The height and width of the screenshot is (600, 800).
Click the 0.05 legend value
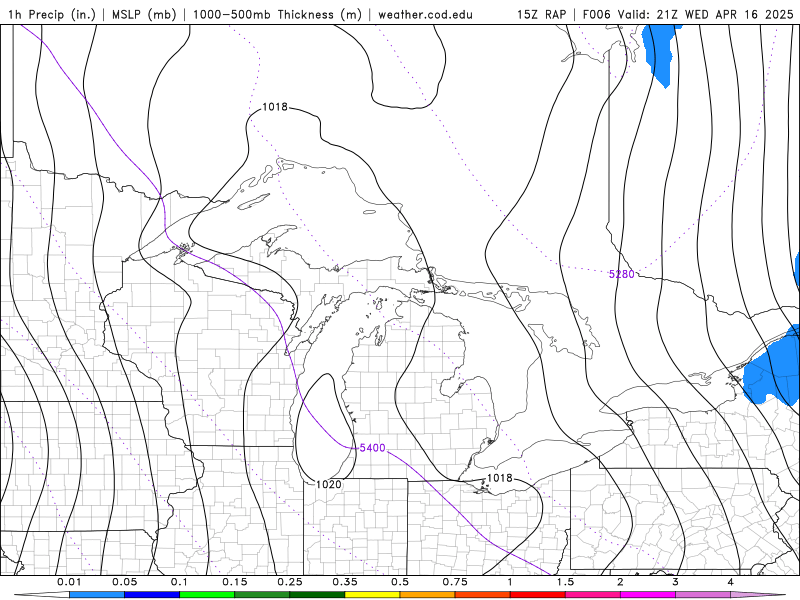(124, 582)
